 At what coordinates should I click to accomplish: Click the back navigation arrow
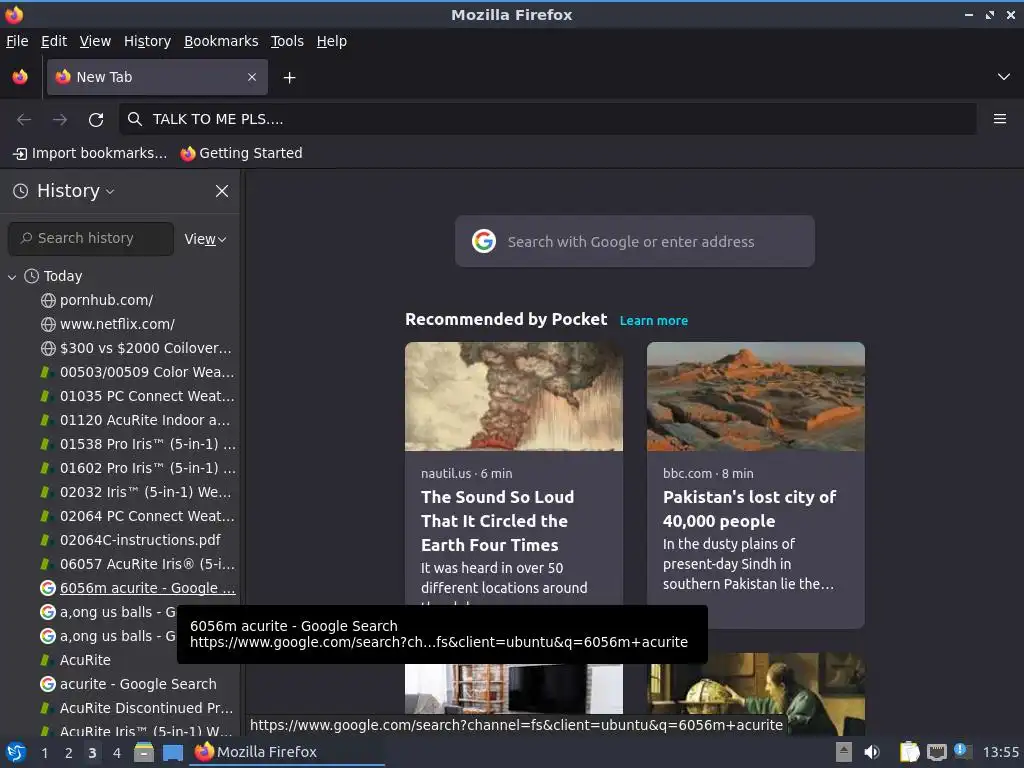click(x=24, y=120)
